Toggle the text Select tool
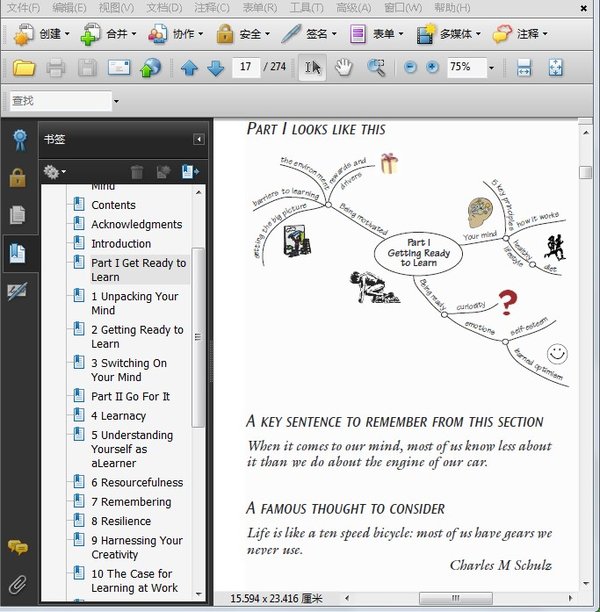600x612 pixels. pos(312,68)
